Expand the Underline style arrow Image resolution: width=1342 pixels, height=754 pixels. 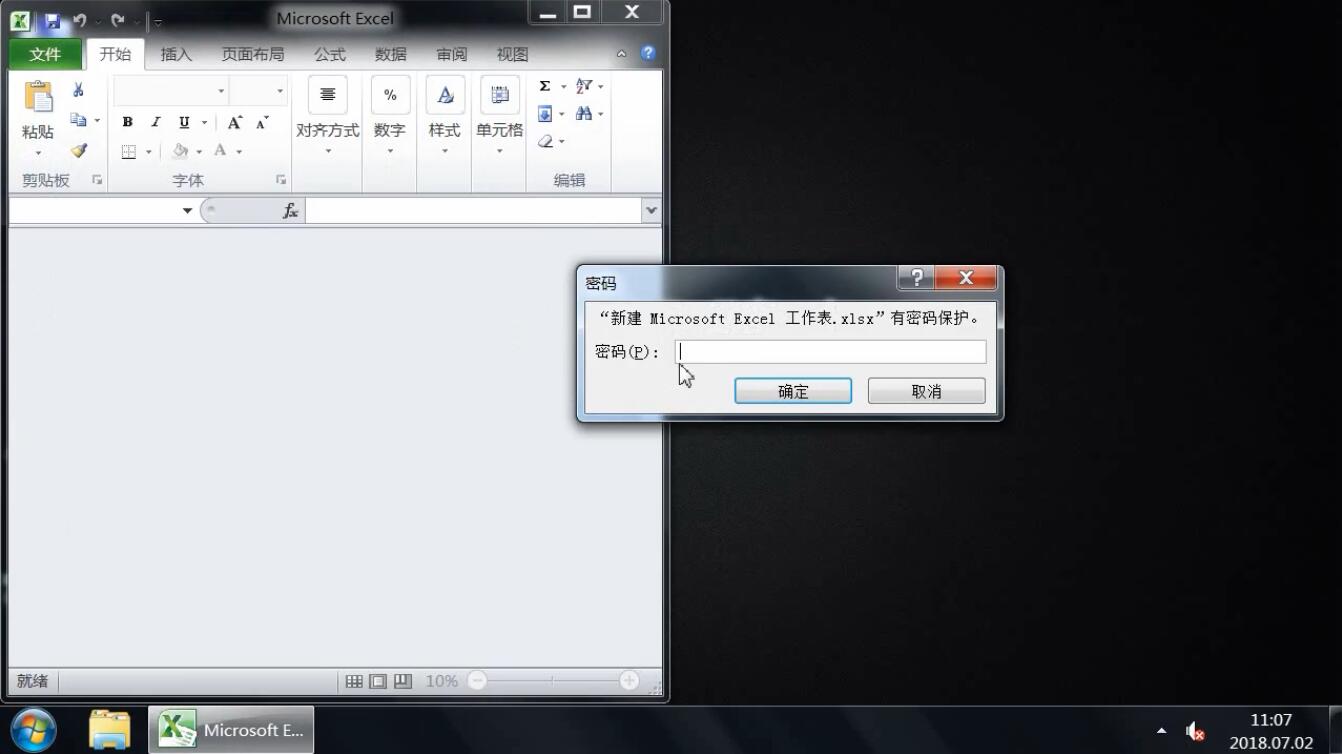(204, 122)
